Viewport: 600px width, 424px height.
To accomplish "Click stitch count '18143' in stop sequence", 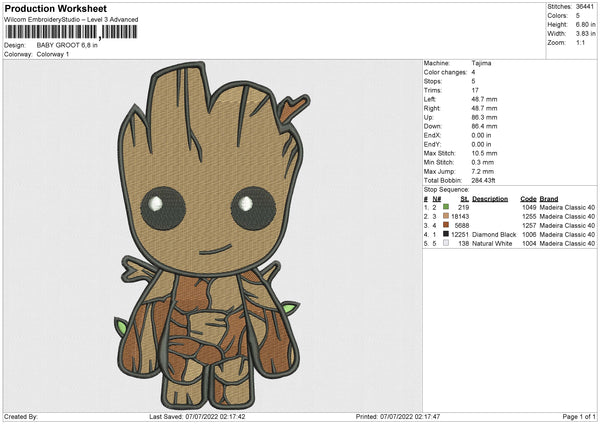I will click(x=460, y=216).
